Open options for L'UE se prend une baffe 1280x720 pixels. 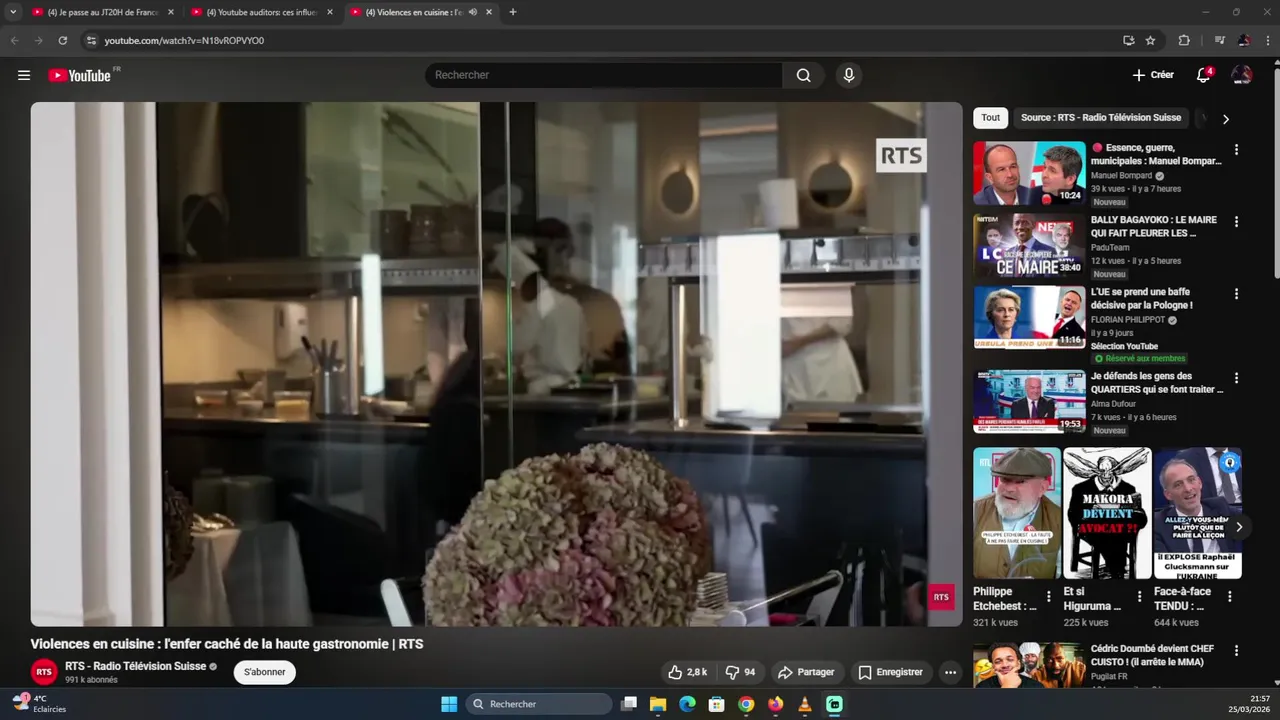point(1236,294)
